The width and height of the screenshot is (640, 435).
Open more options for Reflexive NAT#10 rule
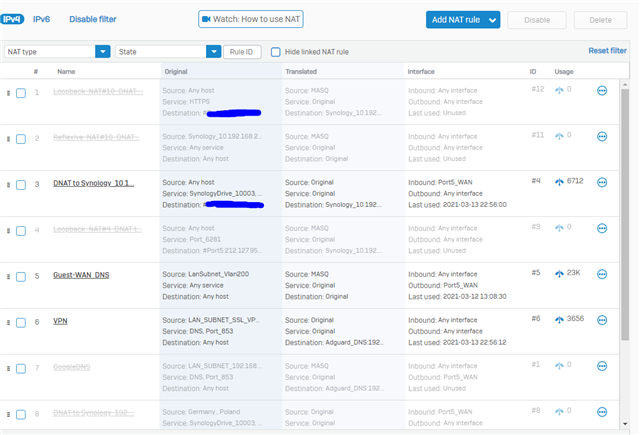(x=602, y=136)
